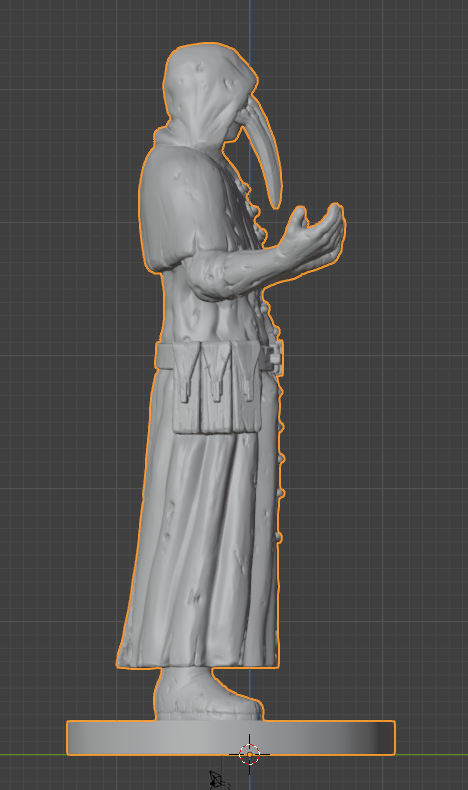Click the orange origin dot of the model

click(x=249, y=754)
